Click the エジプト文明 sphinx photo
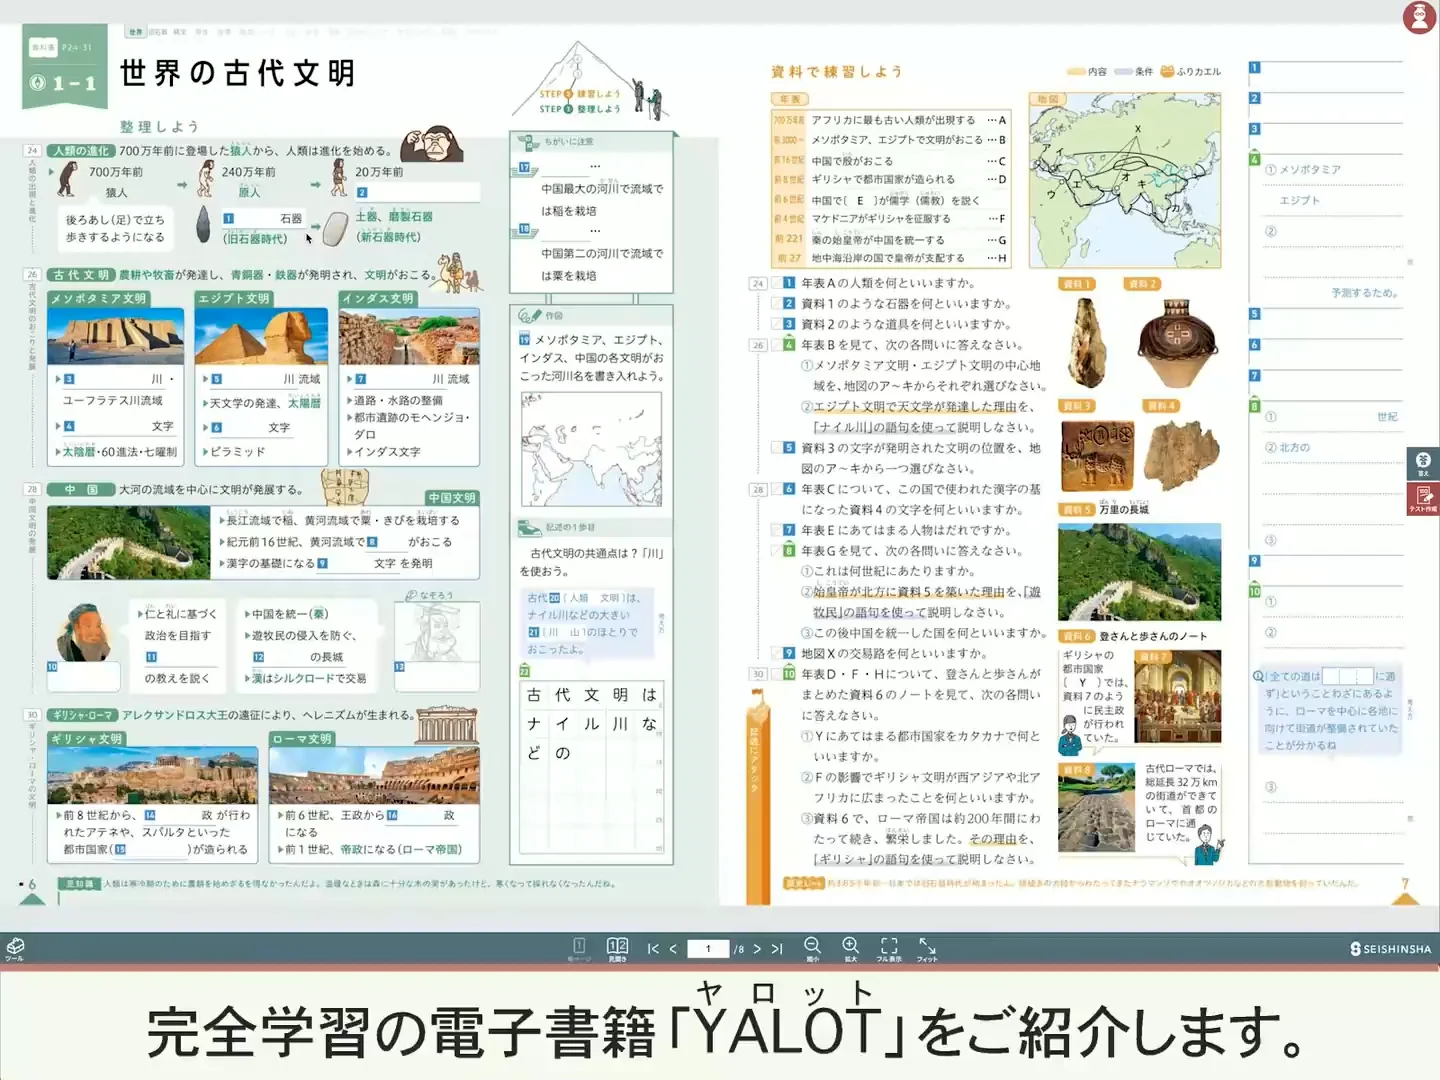Image resolution: width=1440 pixels, height=1080 pixels. point(261,337)
